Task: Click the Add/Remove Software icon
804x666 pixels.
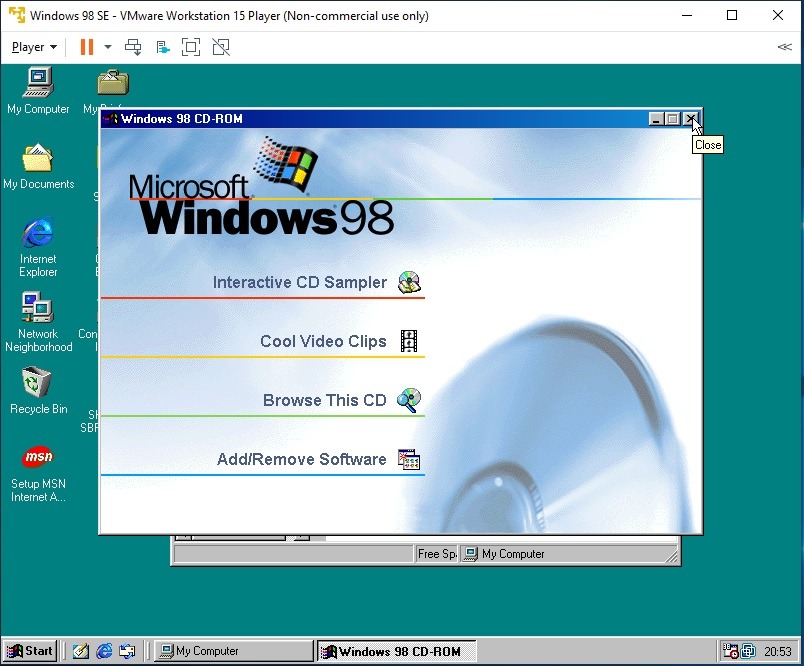Action: (409, 459)
